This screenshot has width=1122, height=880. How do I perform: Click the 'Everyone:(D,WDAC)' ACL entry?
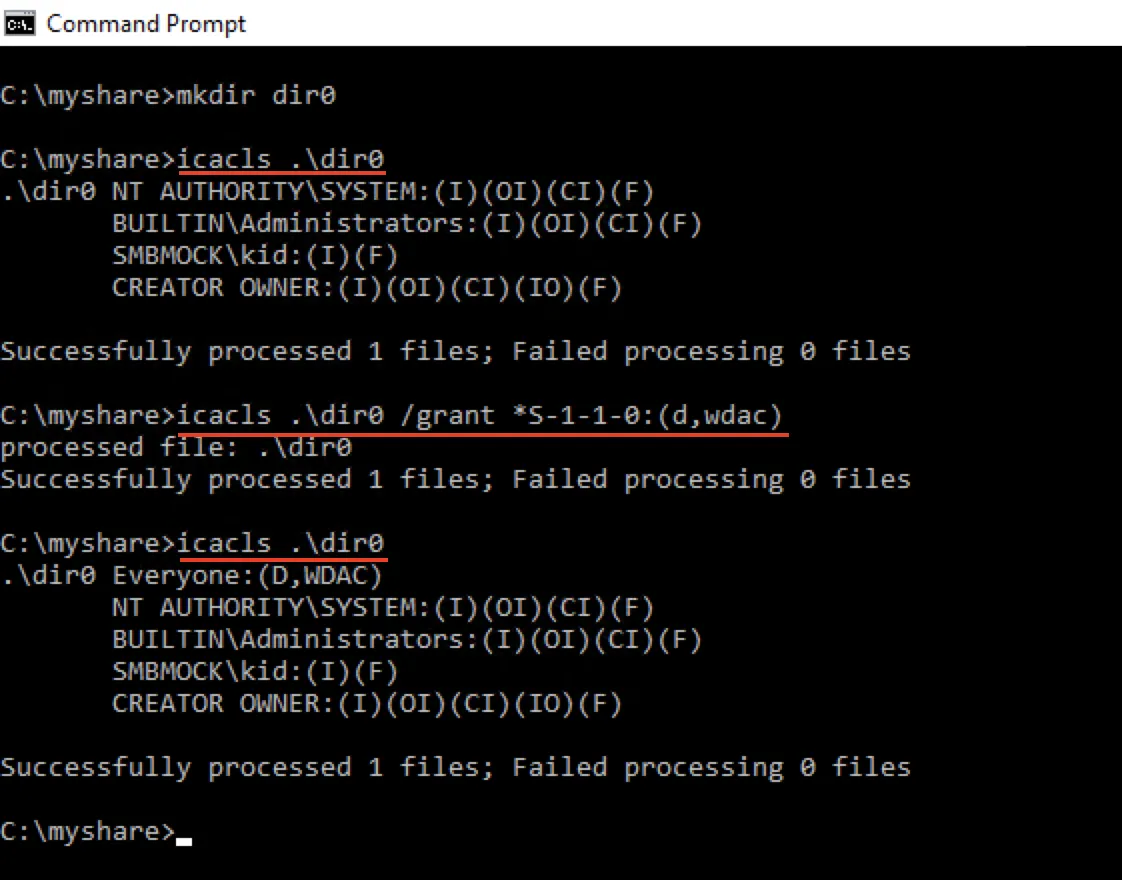pos(248,575)
